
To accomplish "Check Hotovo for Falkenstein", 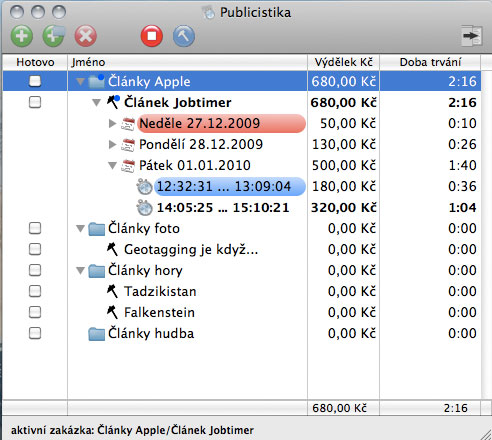I will [x=35, y=312].
